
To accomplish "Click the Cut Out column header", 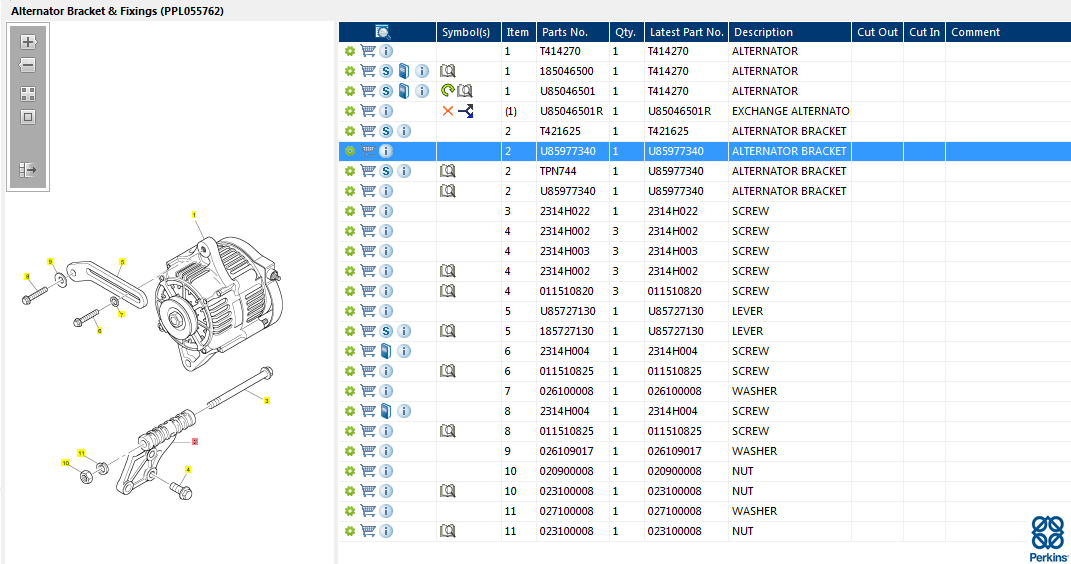I will pos(877,32).
